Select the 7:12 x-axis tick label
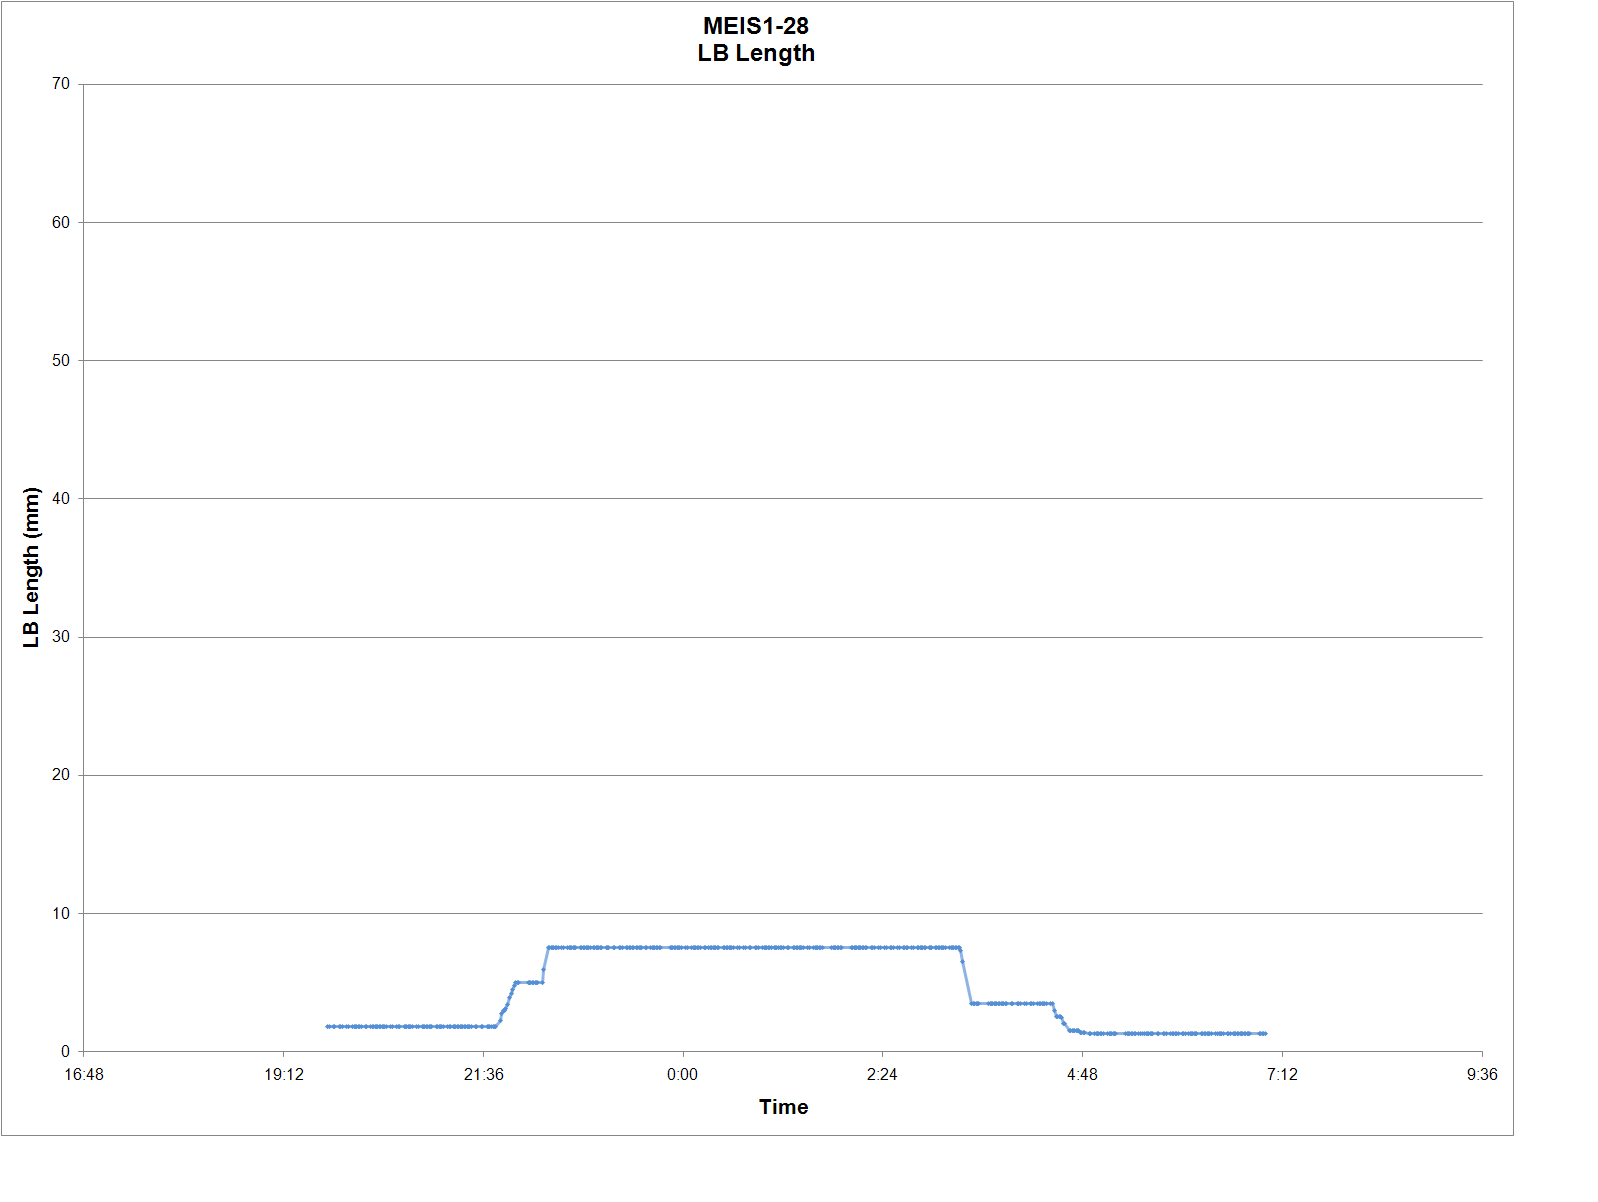Screen dimensions: 1598x1202 (1282, 1075)
